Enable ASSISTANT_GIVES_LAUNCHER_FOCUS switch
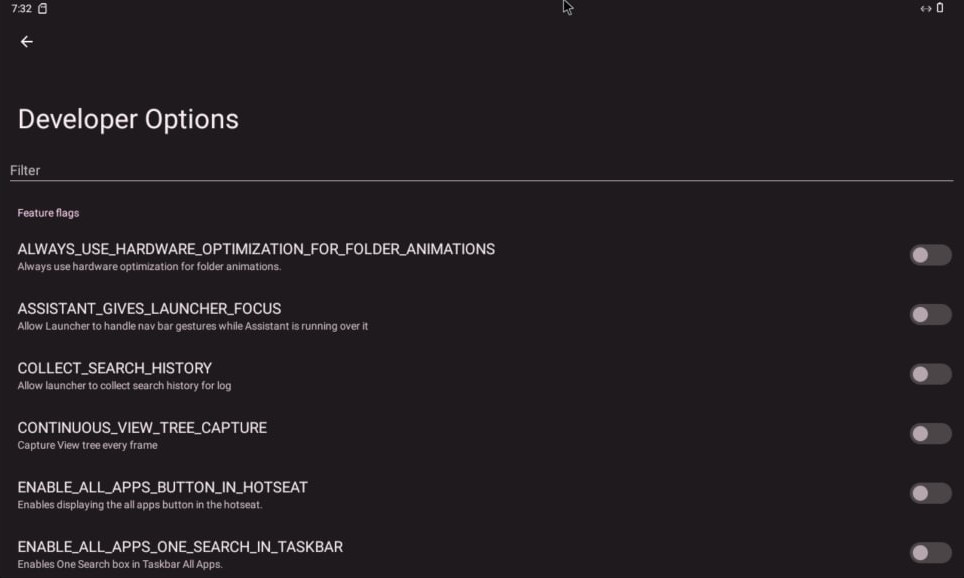The height and width of the screenshot is (578, 964). [930, 315]
